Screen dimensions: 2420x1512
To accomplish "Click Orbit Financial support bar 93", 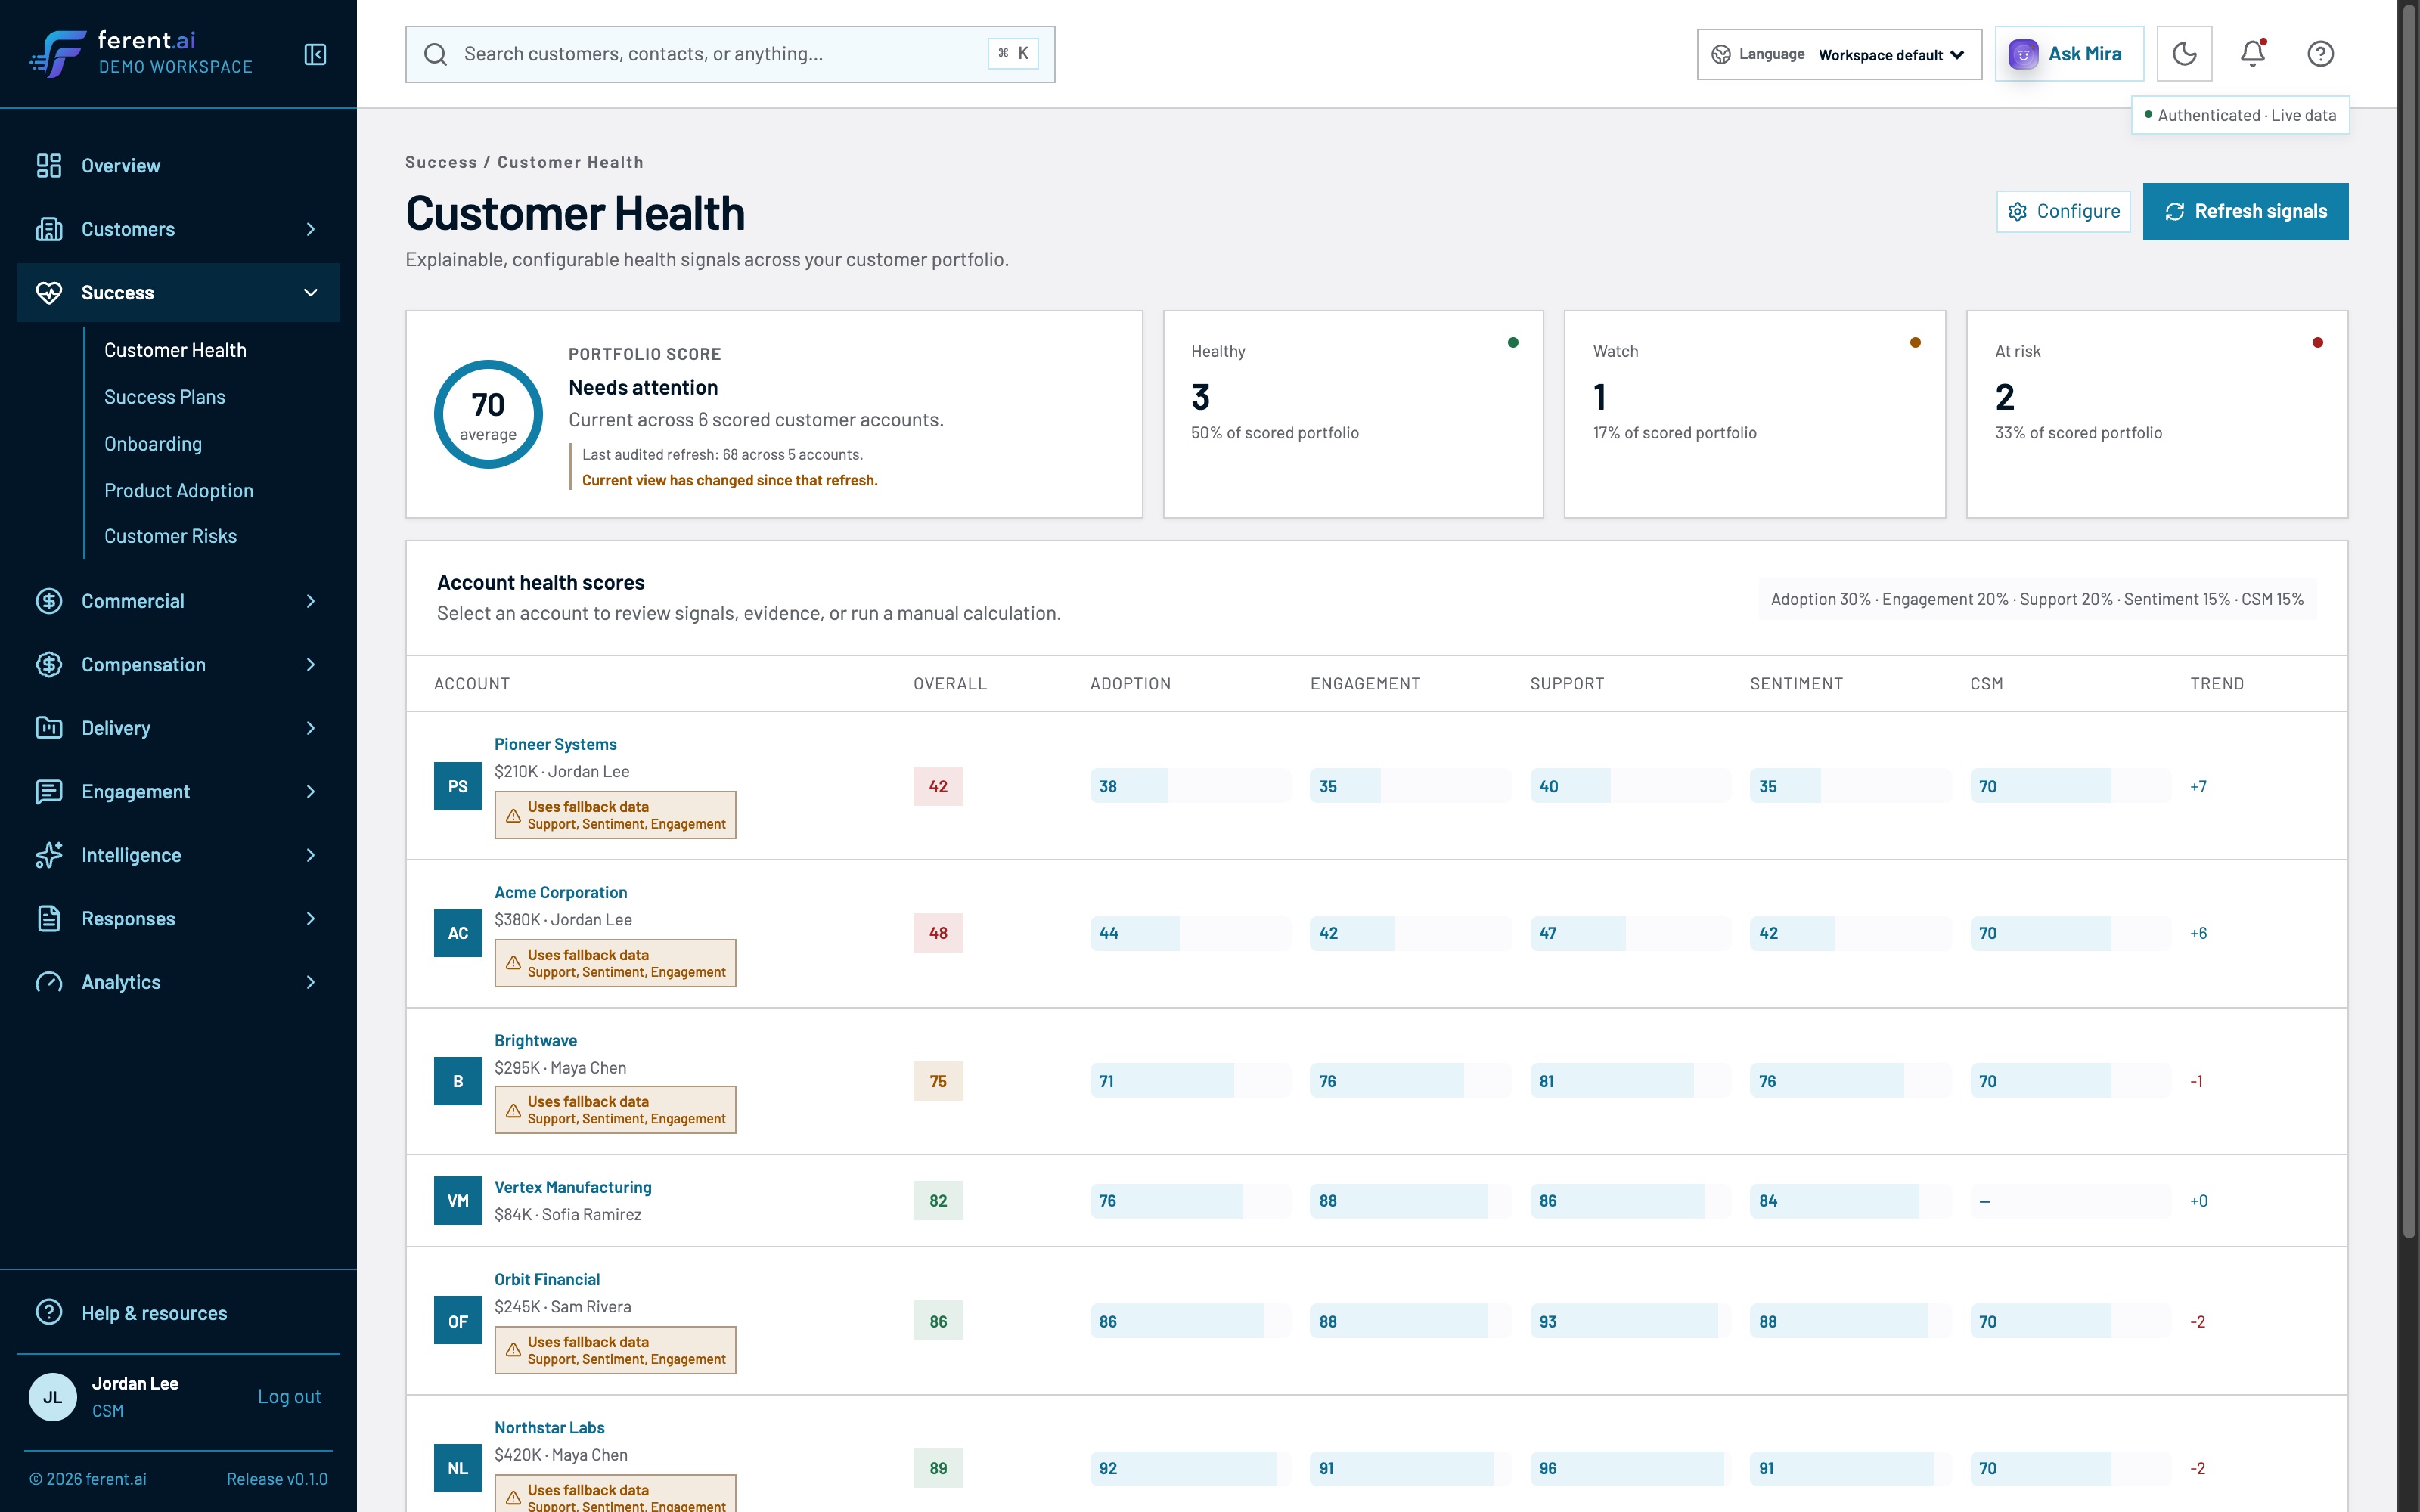I will tap(1630, 1321).
